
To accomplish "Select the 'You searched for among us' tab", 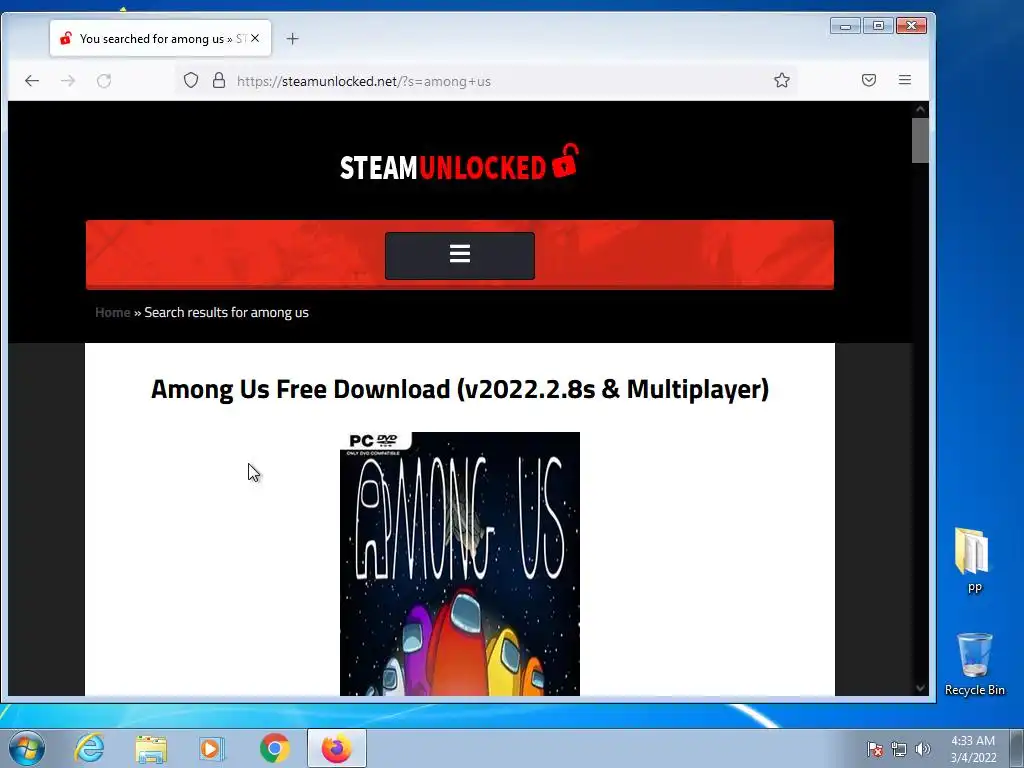I will 161,39.
